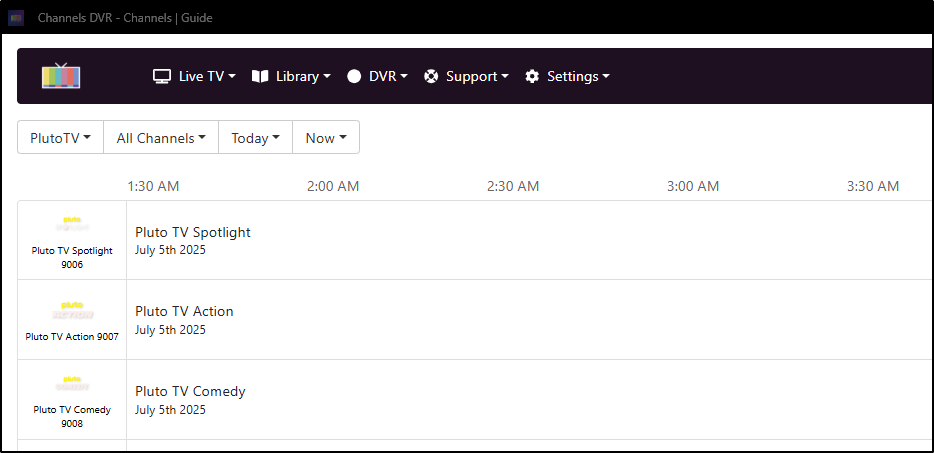Image resolution: width=934 pixels, height=453 pixels.
Task: Select the Pluto TV Spotlight program entry
Action: pyautogui.click(x=193, y=232)
